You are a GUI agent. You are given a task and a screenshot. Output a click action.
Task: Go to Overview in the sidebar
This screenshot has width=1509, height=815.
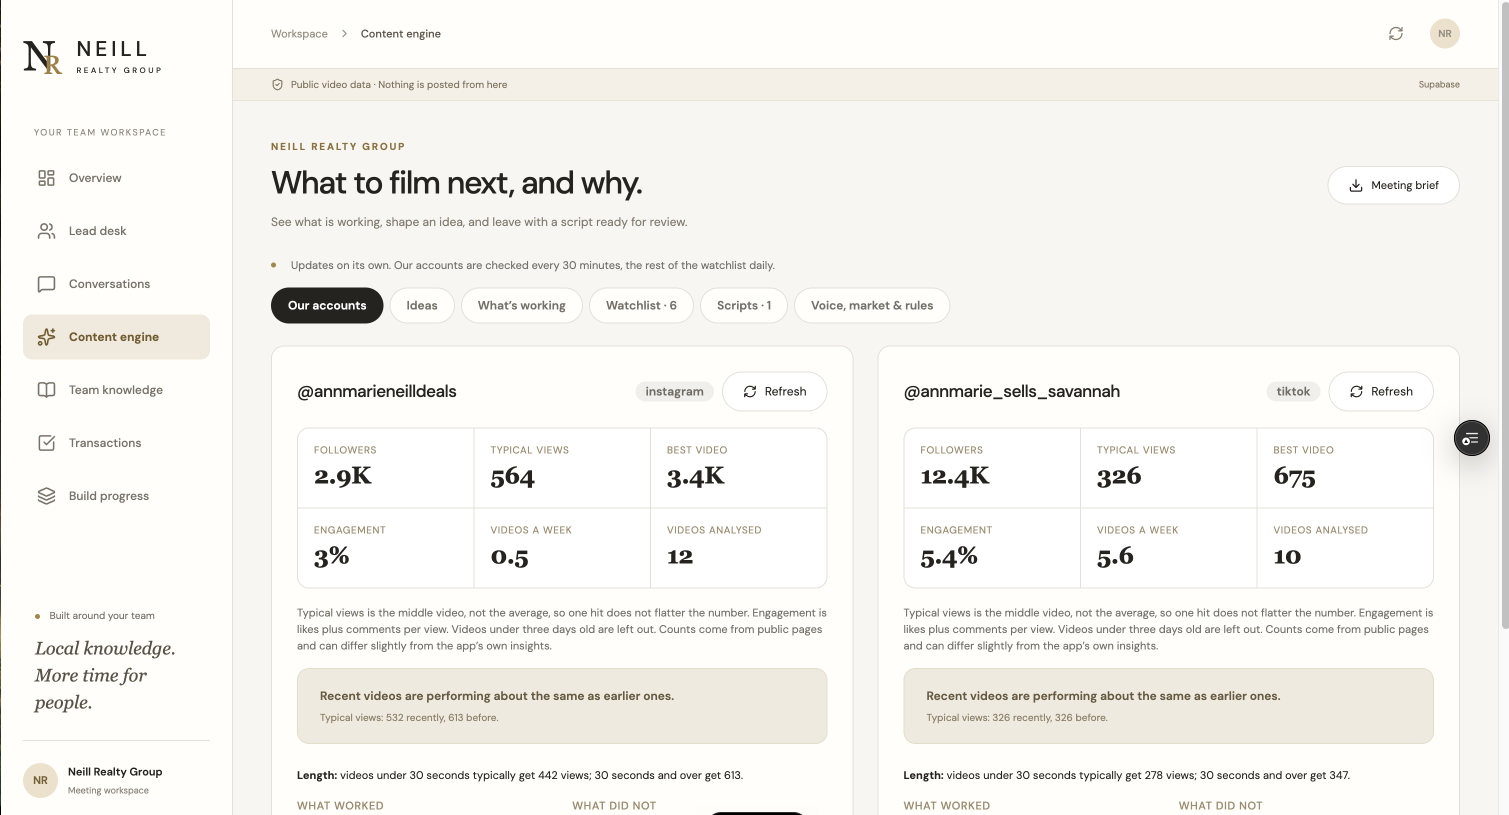[x=116, y=178]
